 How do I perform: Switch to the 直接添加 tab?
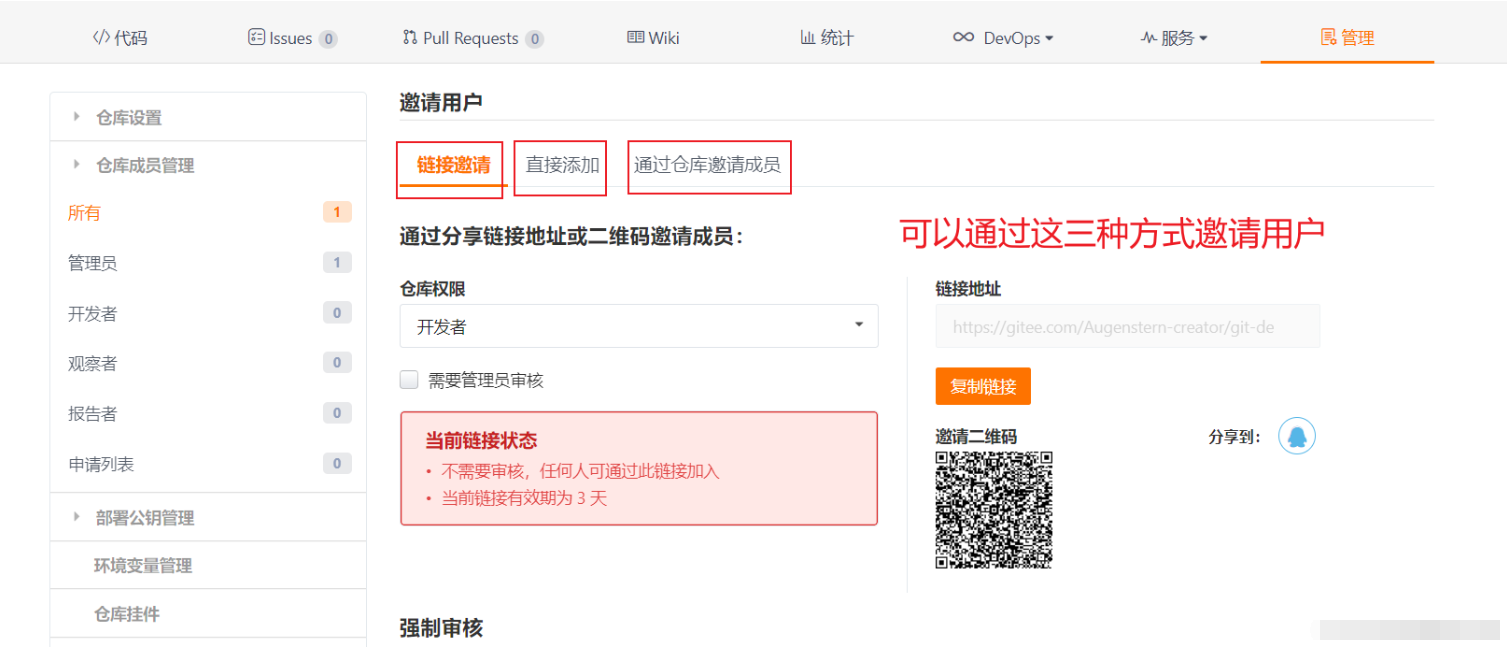563,165
